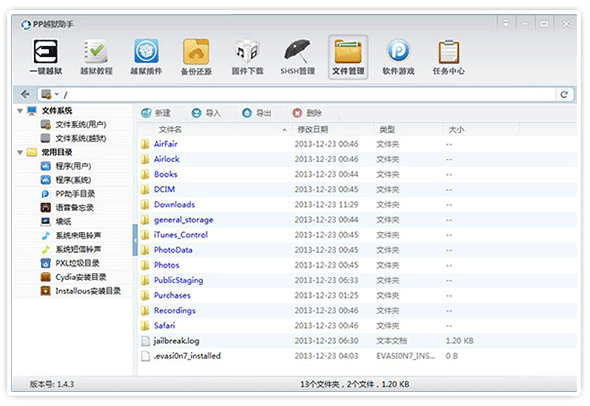590x406 pixels.
Task: Click the 2013-12-23 11:29 date of Downloads
Action: [326, 205]
